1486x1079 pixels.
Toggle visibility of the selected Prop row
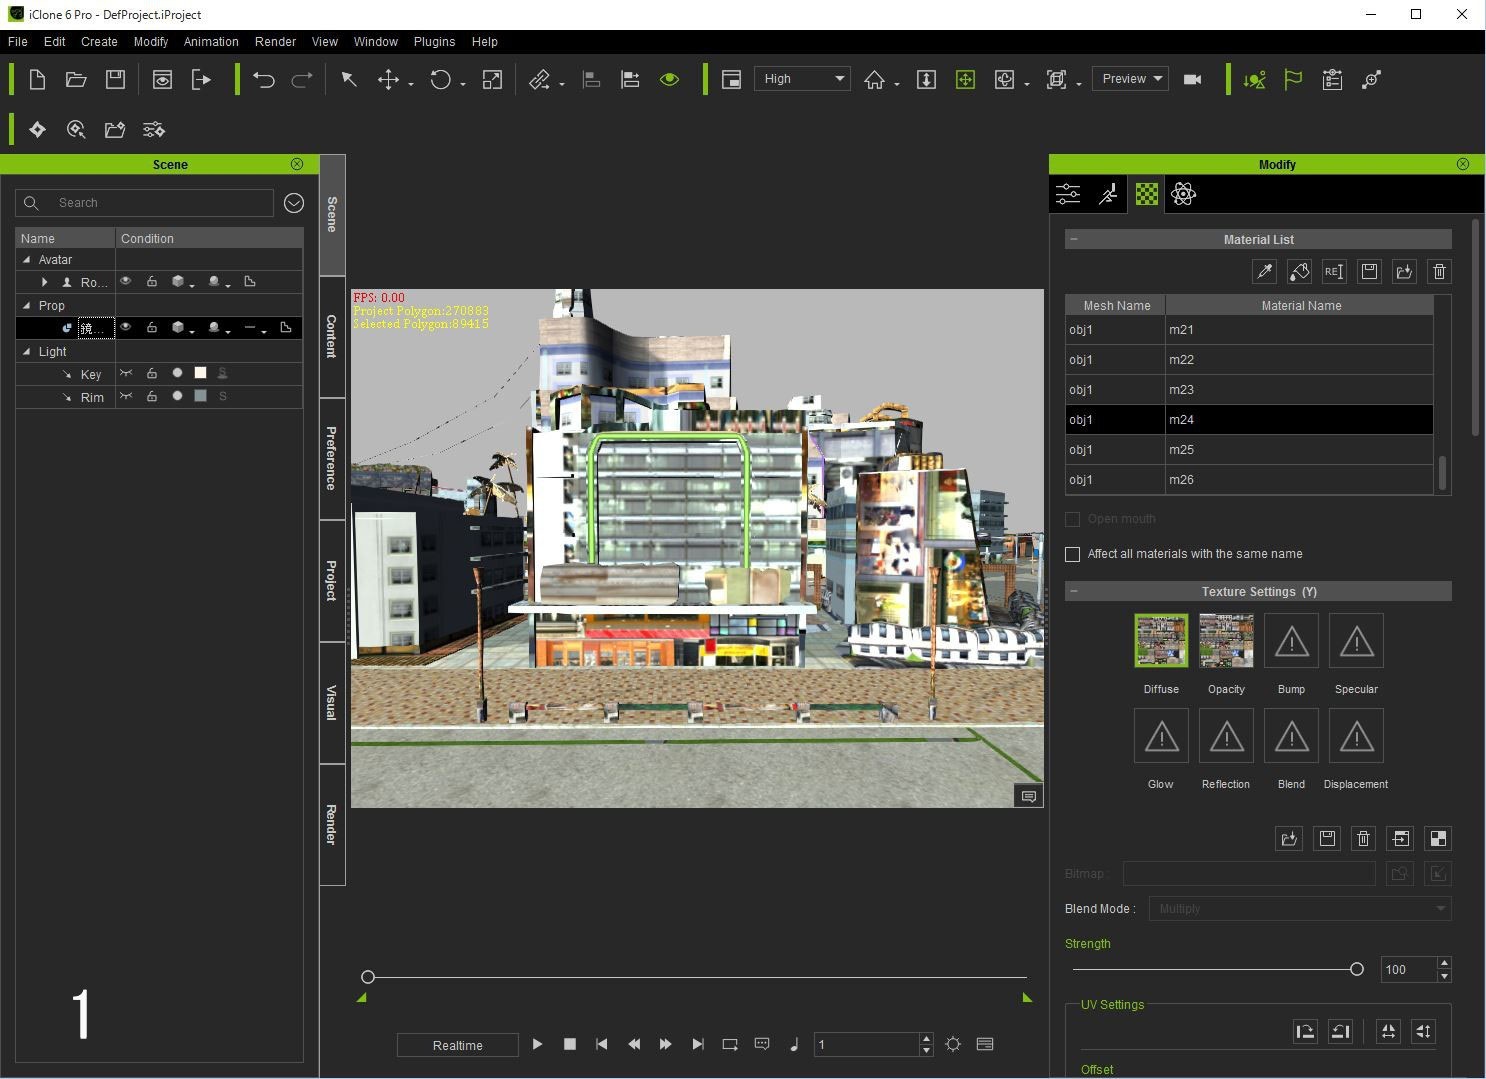[x=126, y=327]
